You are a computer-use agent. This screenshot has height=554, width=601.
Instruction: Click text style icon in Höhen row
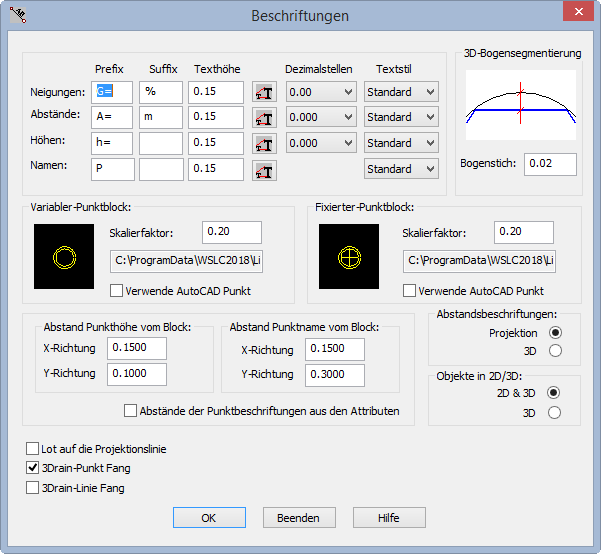[x=264, y=144]
